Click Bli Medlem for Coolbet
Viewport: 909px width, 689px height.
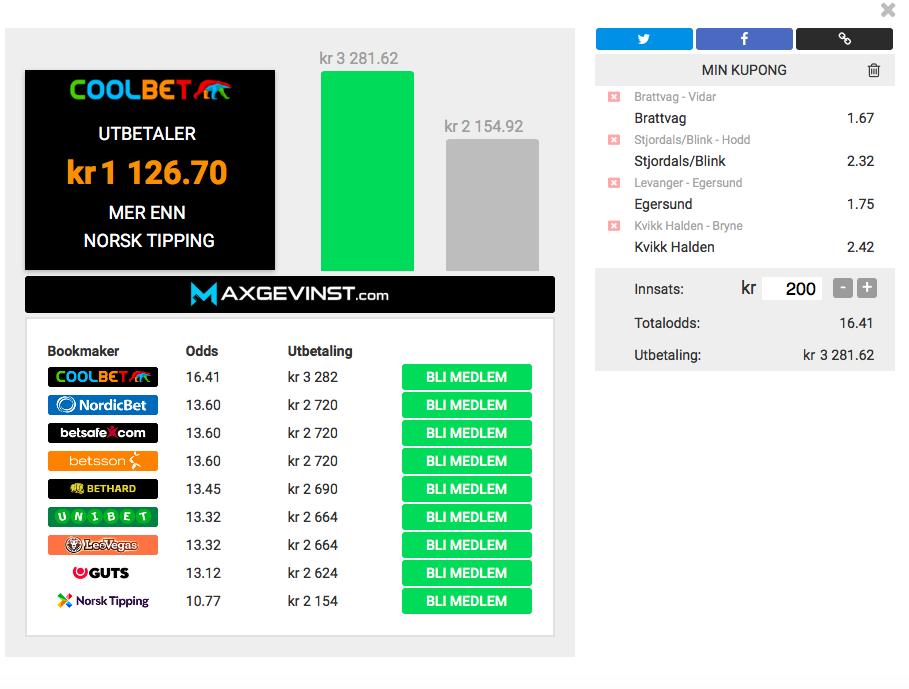coord(467,377)
